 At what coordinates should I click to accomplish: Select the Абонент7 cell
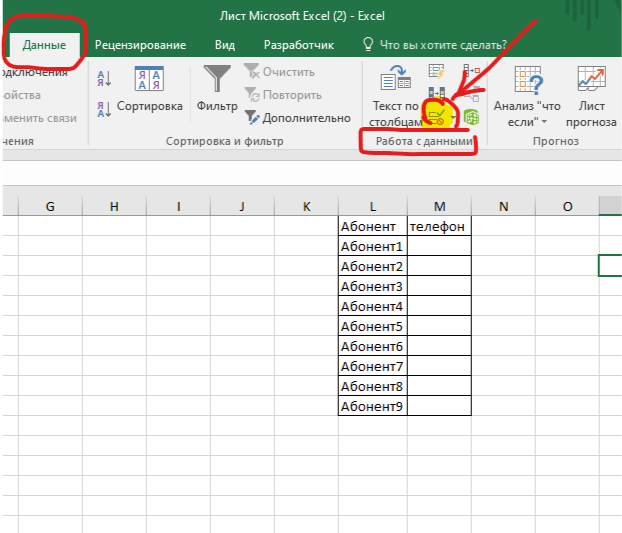pos(373,366)
